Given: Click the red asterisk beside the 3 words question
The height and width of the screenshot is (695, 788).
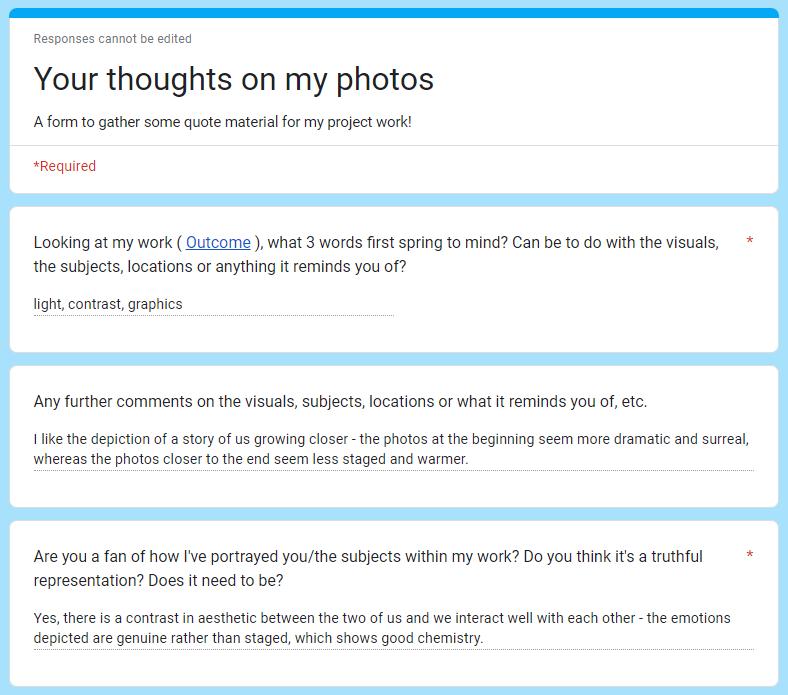Looking at the screenshot, I should pos(749,241).
